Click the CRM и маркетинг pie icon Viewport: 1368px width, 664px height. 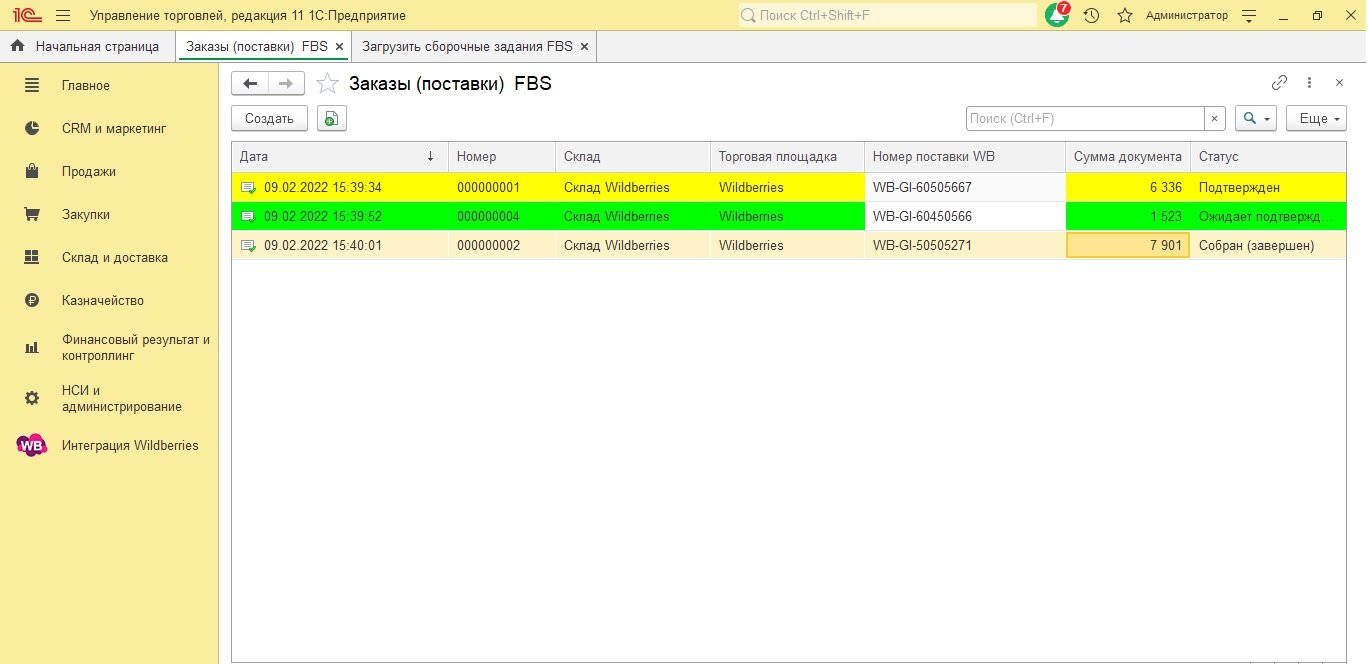pos(32,129)
